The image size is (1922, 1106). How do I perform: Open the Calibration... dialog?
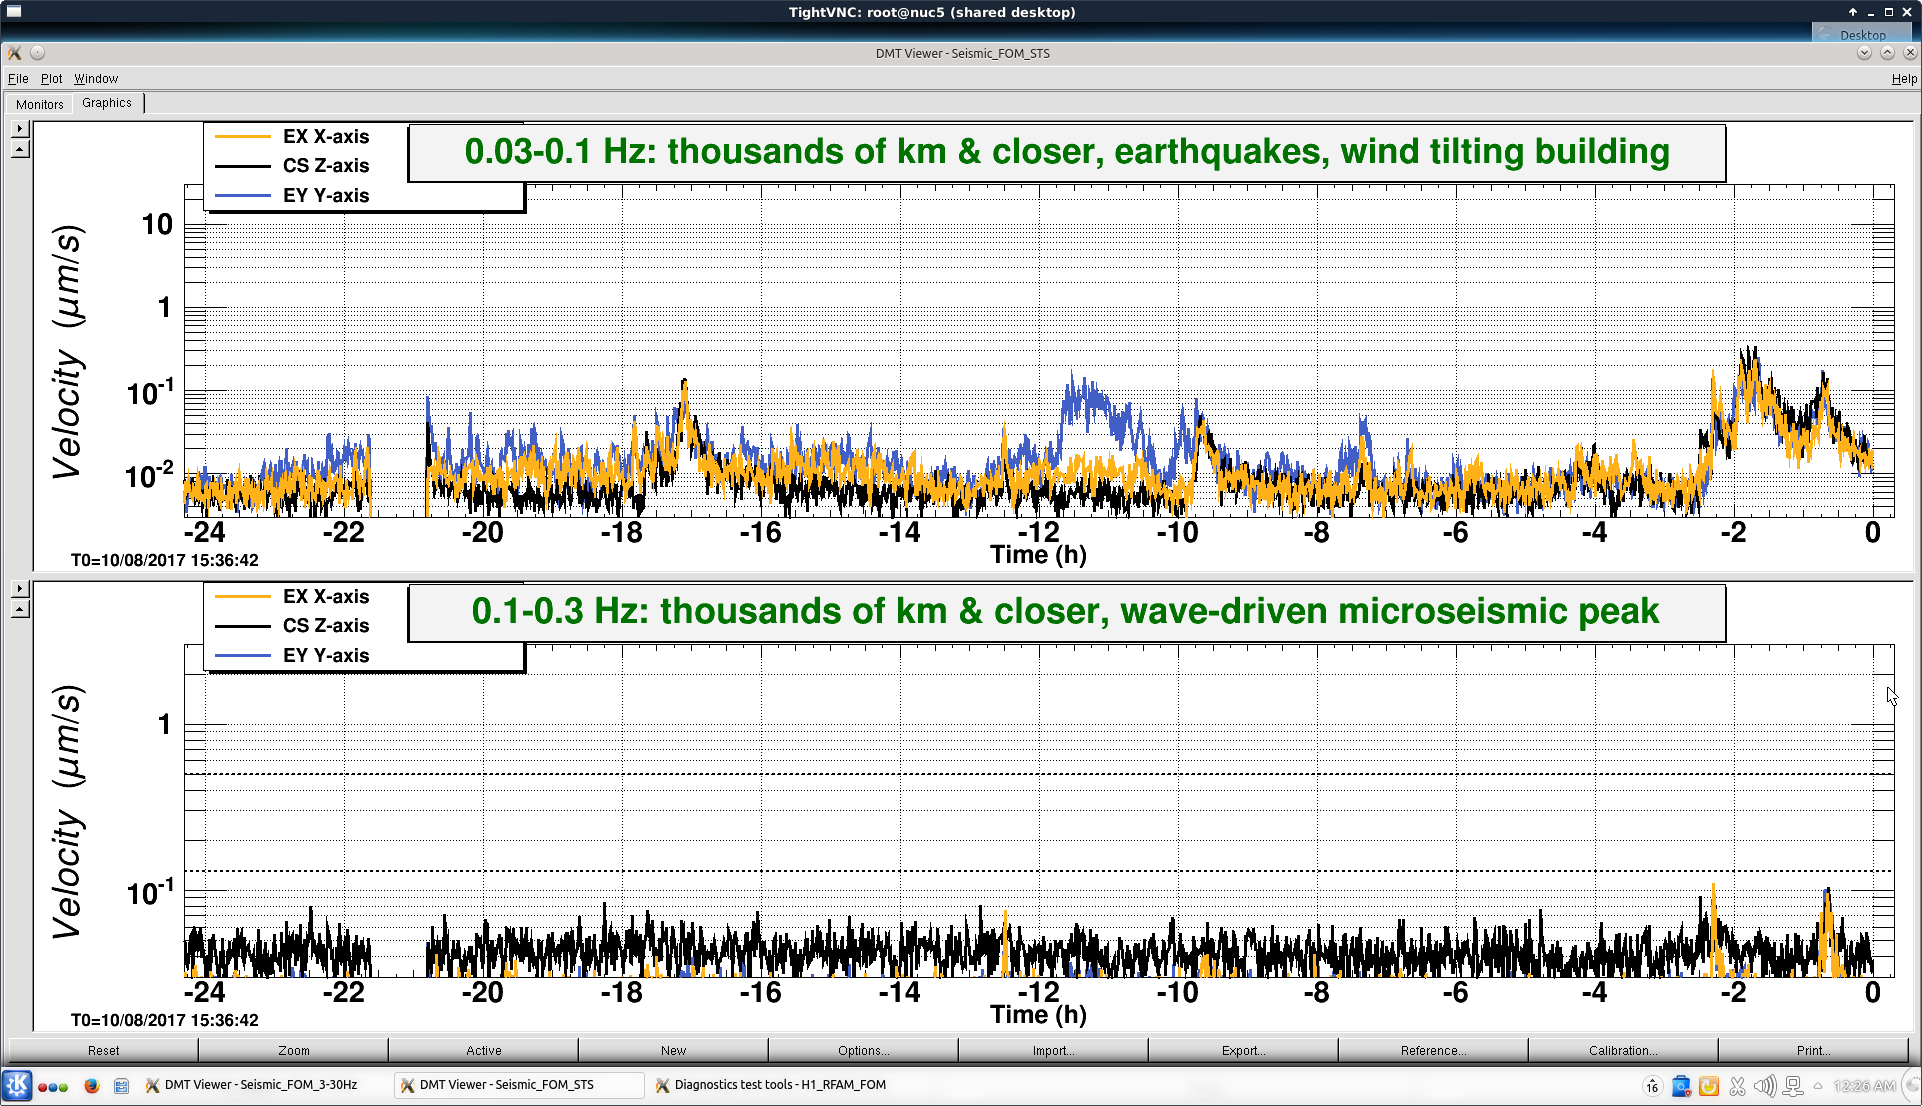1623,1050
